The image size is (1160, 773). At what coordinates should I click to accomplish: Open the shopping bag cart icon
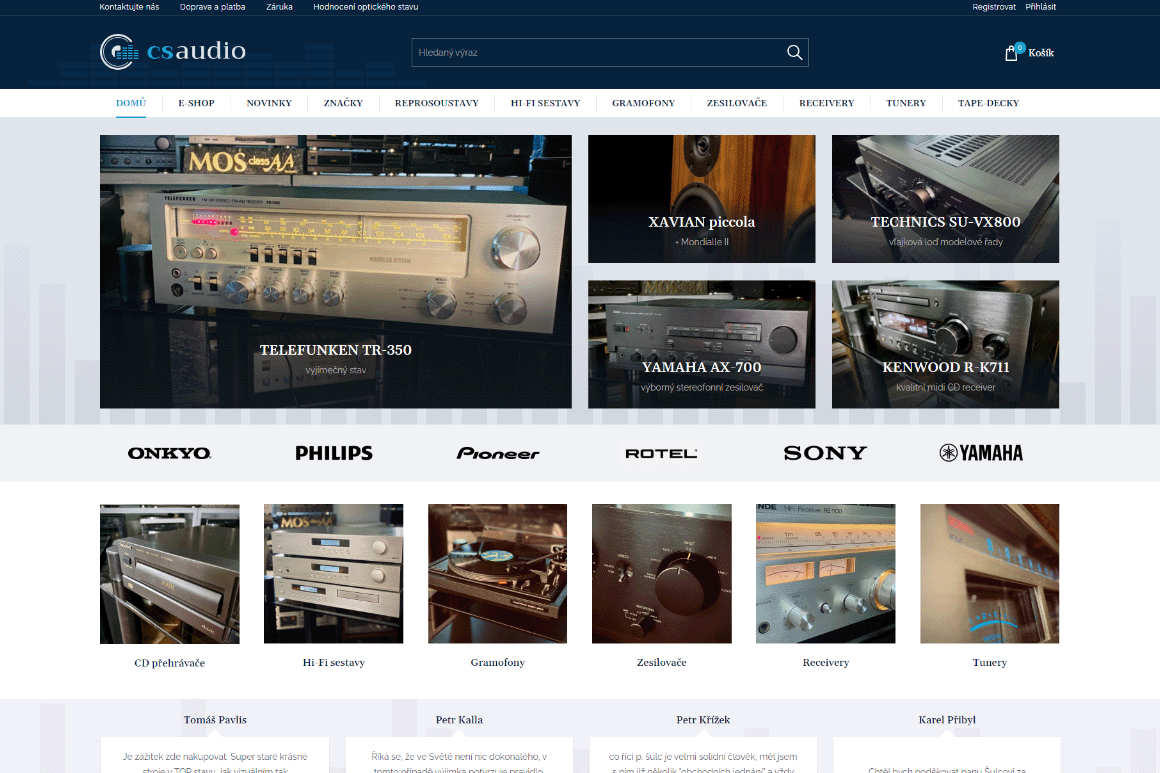1011,53
